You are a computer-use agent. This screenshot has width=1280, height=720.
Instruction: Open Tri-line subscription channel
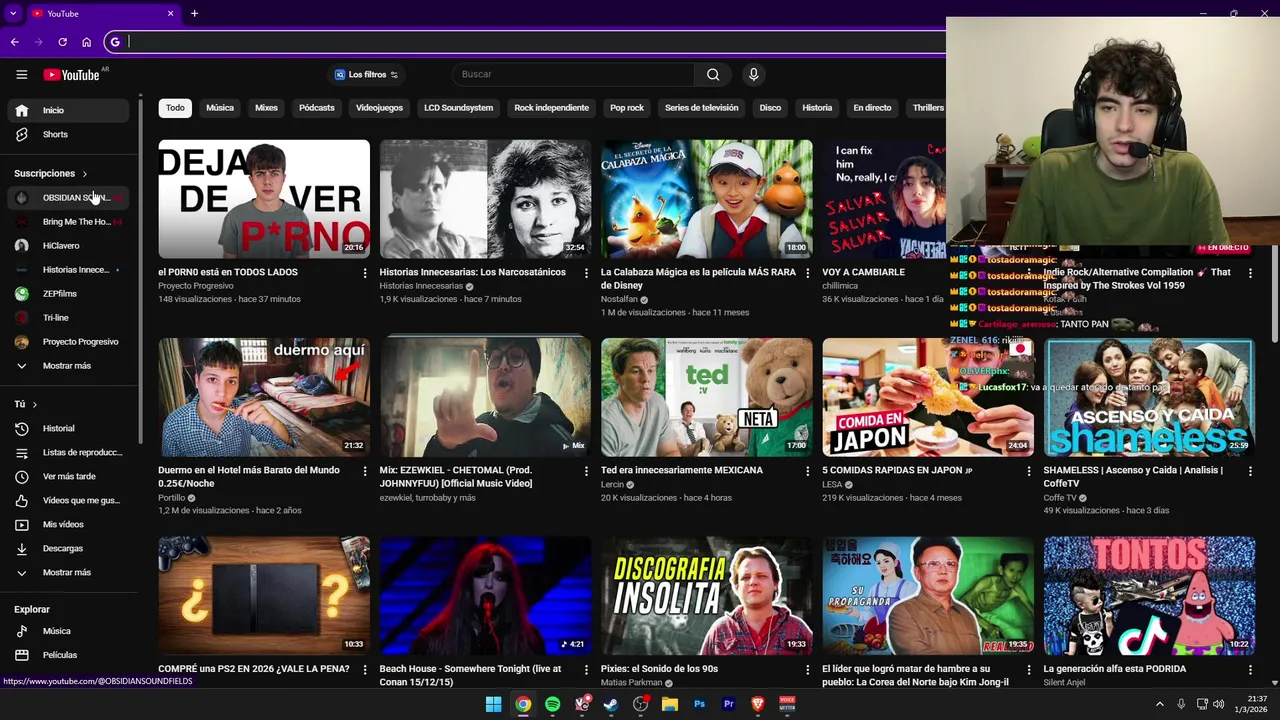point(68,318)
